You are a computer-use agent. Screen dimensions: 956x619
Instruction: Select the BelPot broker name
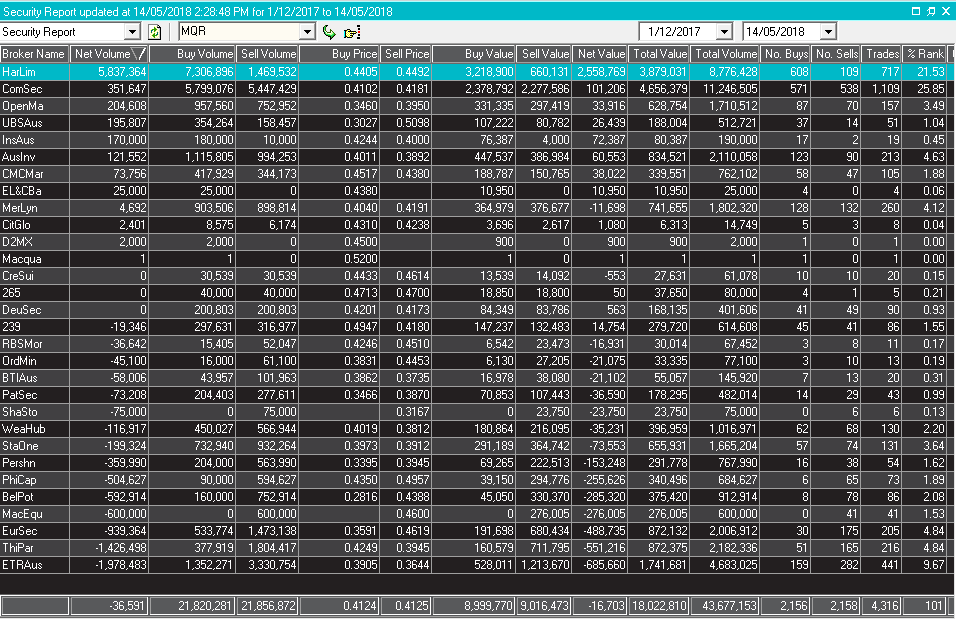pyautogui.click(x=18, y=498)
